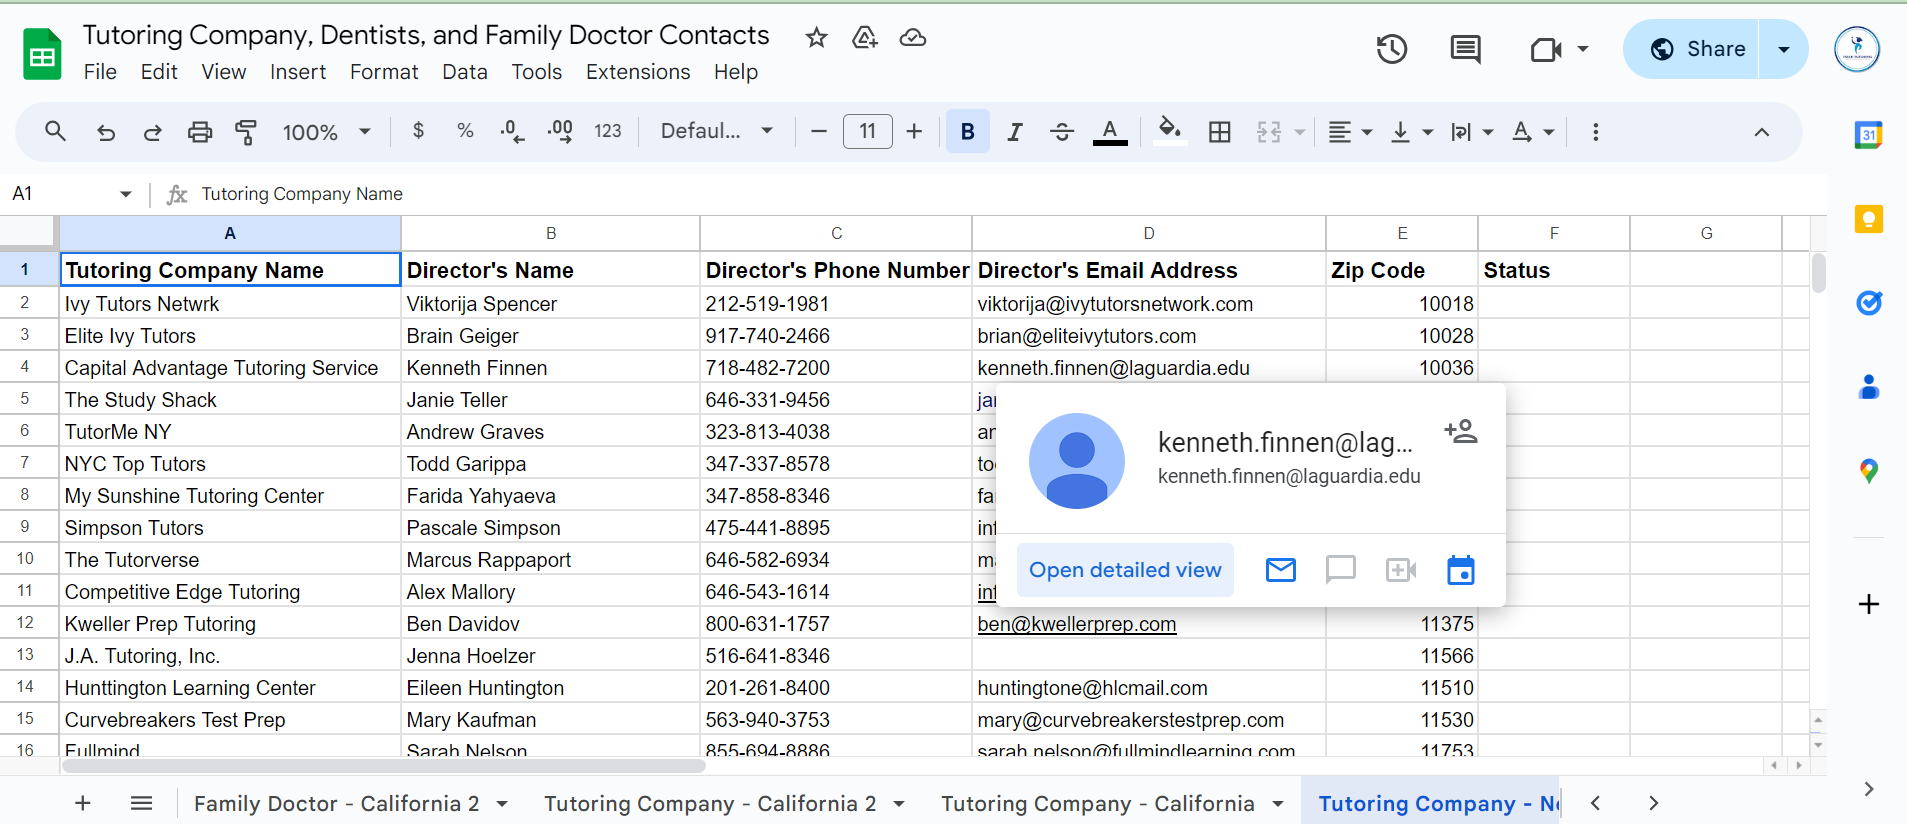Open the Format menu
This screenshot has width=1907, height=824.
point(384,72)
